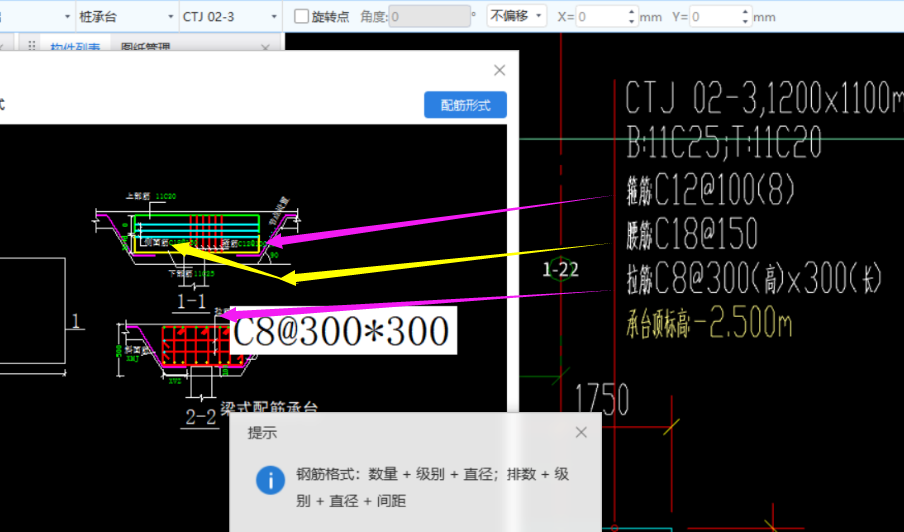Screen dimensions: 904x532
Task: Click the CAD text 拉筋C8@300(高)x300(长)
Action: (x=755, y=279)
